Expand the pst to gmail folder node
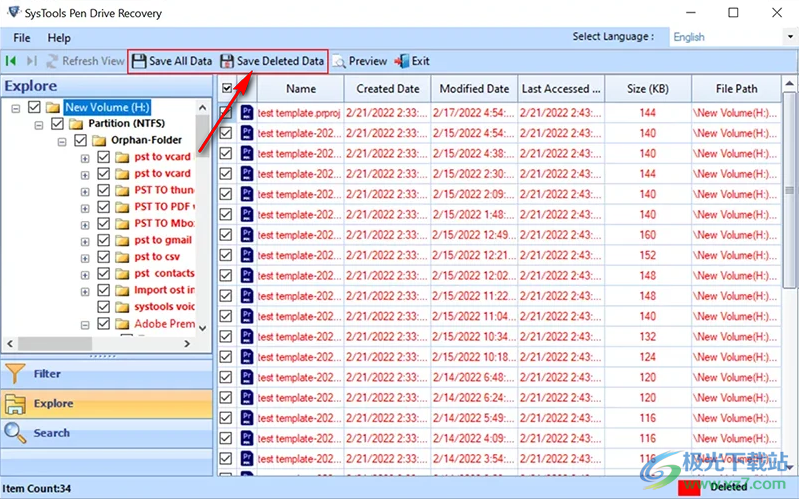This screenshot has width=799, height=500. pyautogui.click(x=85, y=242)
